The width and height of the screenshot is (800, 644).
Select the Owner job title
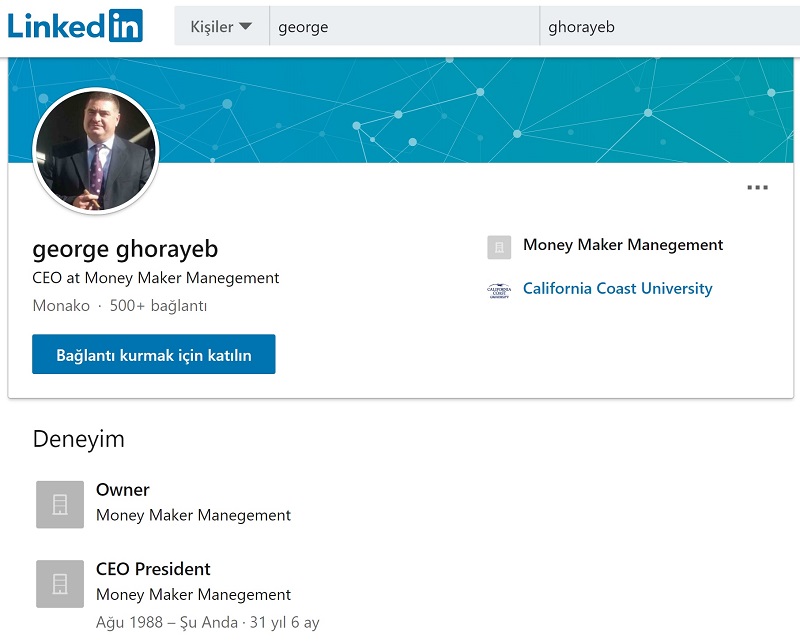click(122, 490)
